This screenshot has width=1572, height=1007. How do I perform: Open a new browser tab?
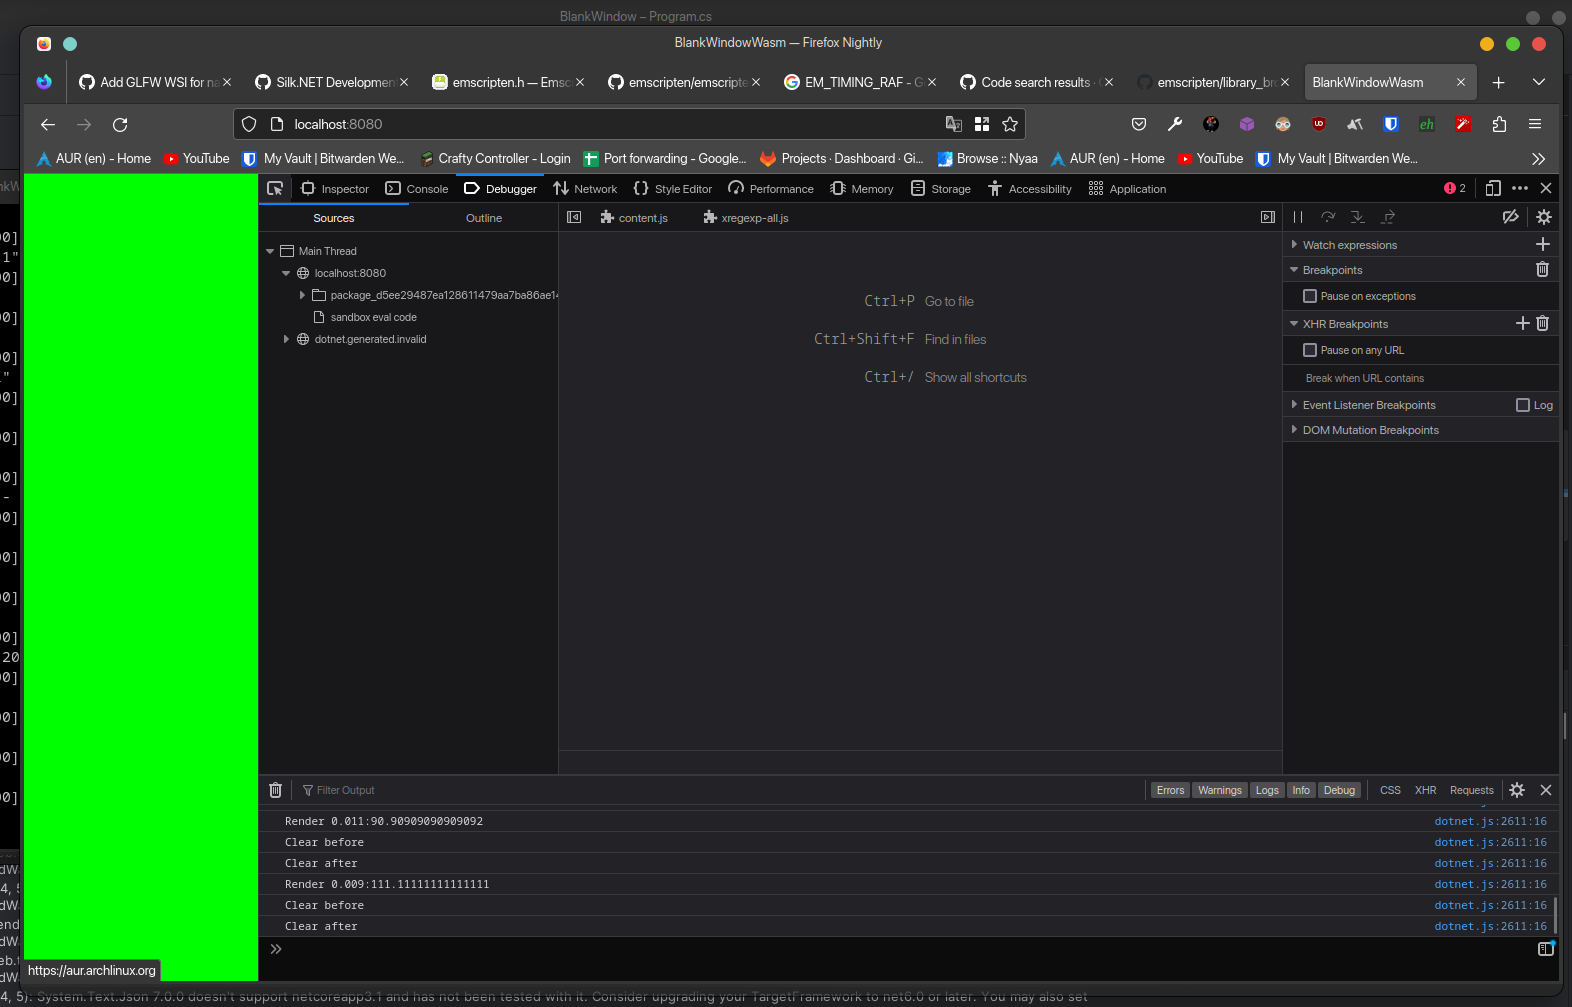point(1498,82)
